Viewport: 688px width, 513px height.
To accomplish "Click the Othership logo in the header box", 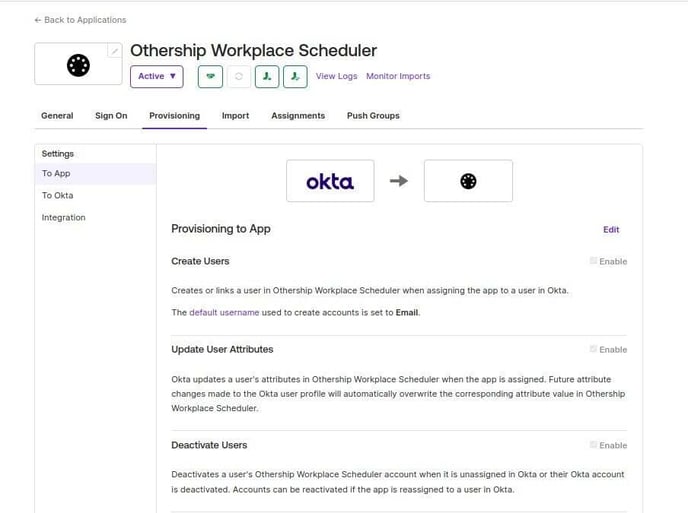I will click(79, 65).
